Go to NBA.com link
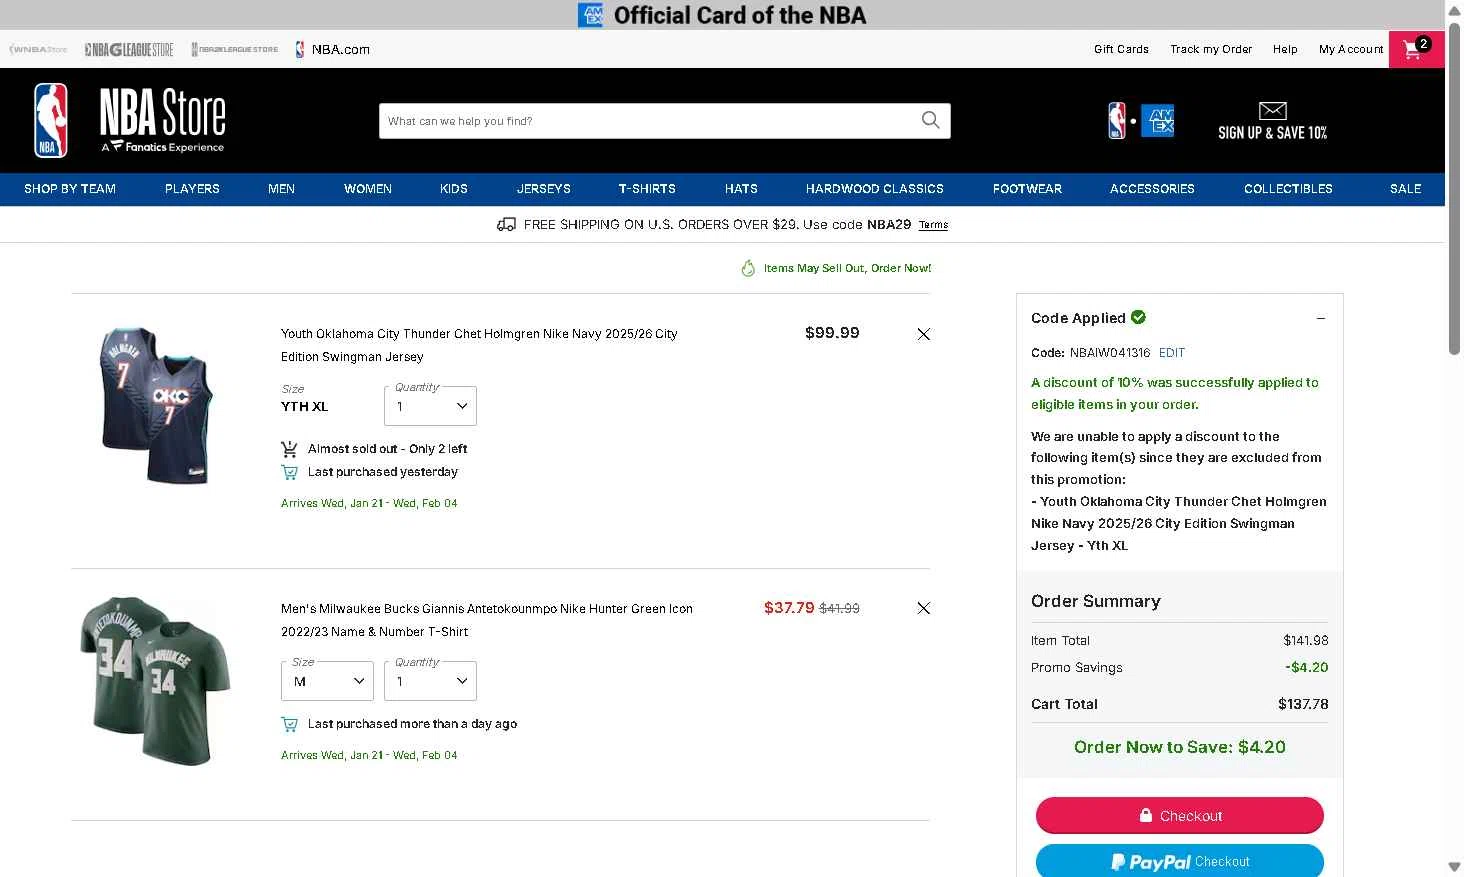The height and width of the screenshot is (877, 1464). click(x=333, y=49)
